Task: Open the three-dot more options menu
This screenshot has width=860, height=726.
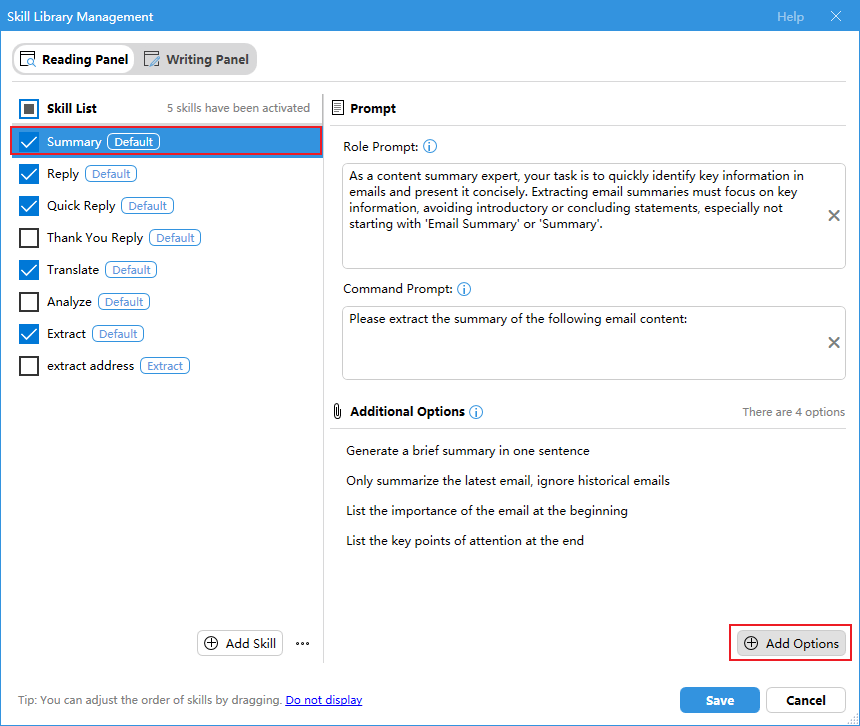Action: pos(303,644)
